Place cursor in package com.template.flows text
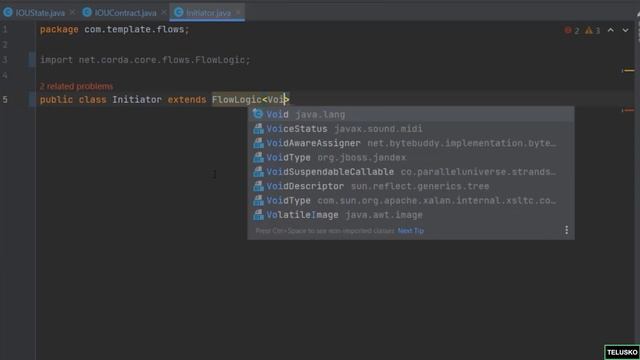This screenshot has width=640, height=360. [114, 30]
